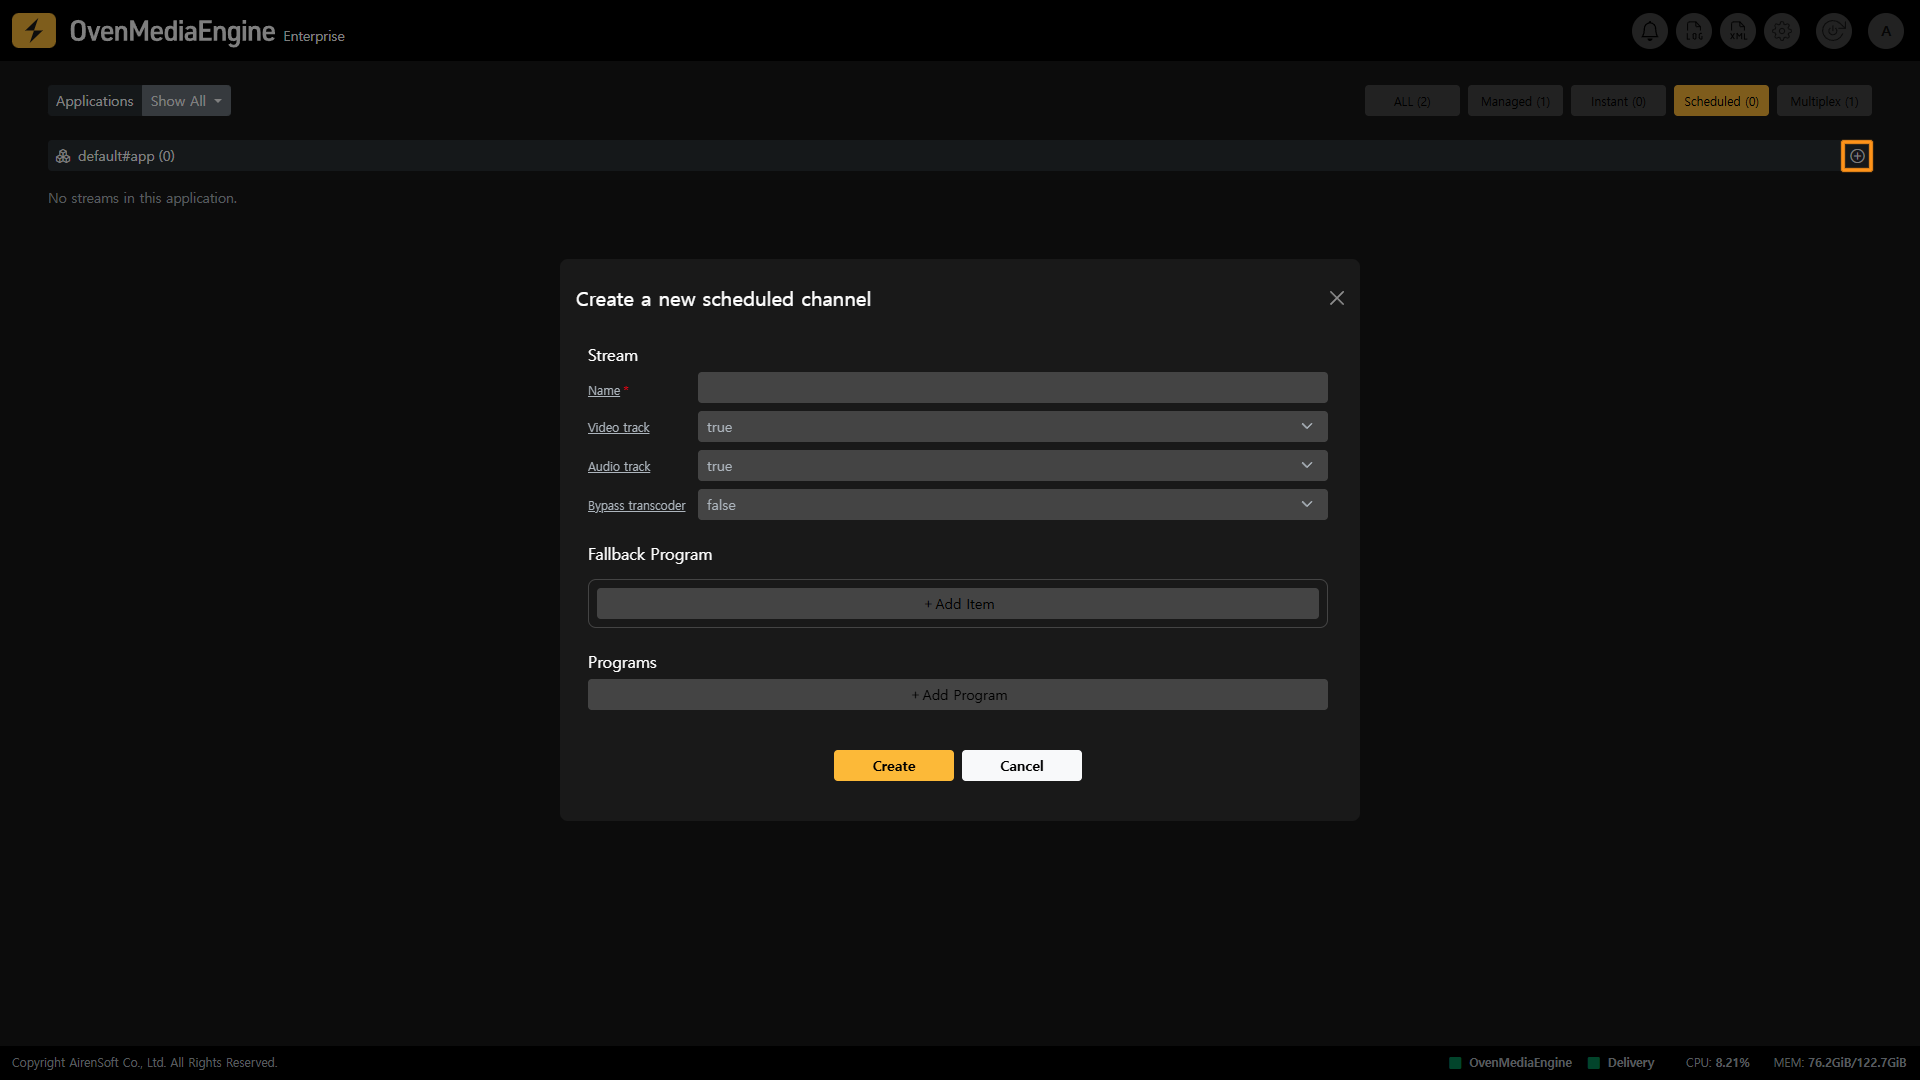Close the scheduled channel dialog
This screenshot has width=1920, height=1080.
(x=1336, y=298)
